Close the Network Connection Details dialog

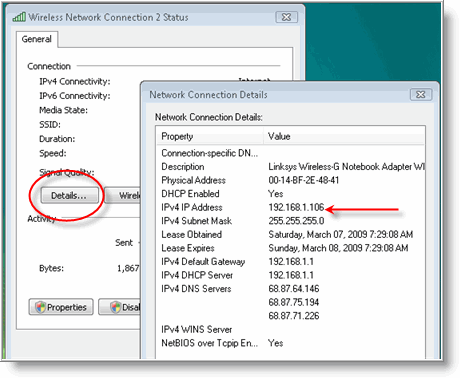tap(421, 95)
